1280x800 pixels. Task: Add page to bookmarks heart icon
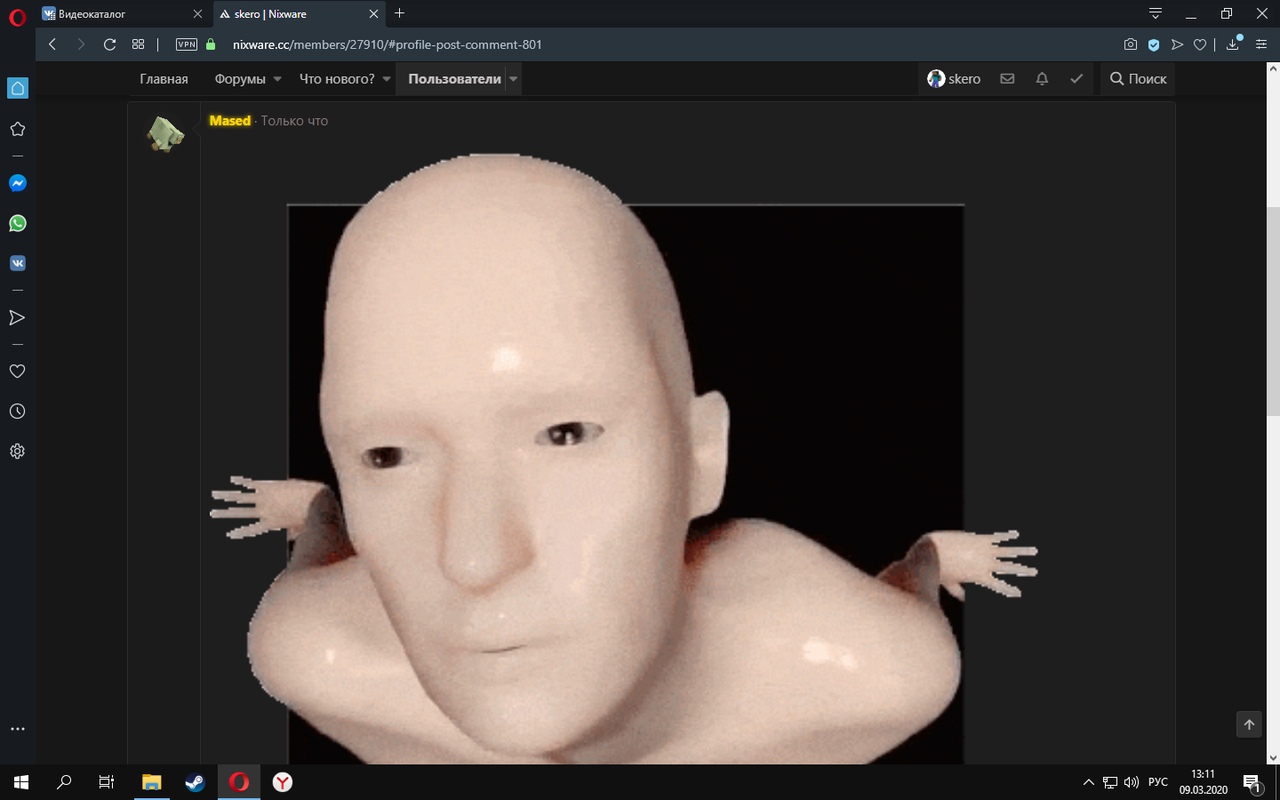click(1200, 45)
